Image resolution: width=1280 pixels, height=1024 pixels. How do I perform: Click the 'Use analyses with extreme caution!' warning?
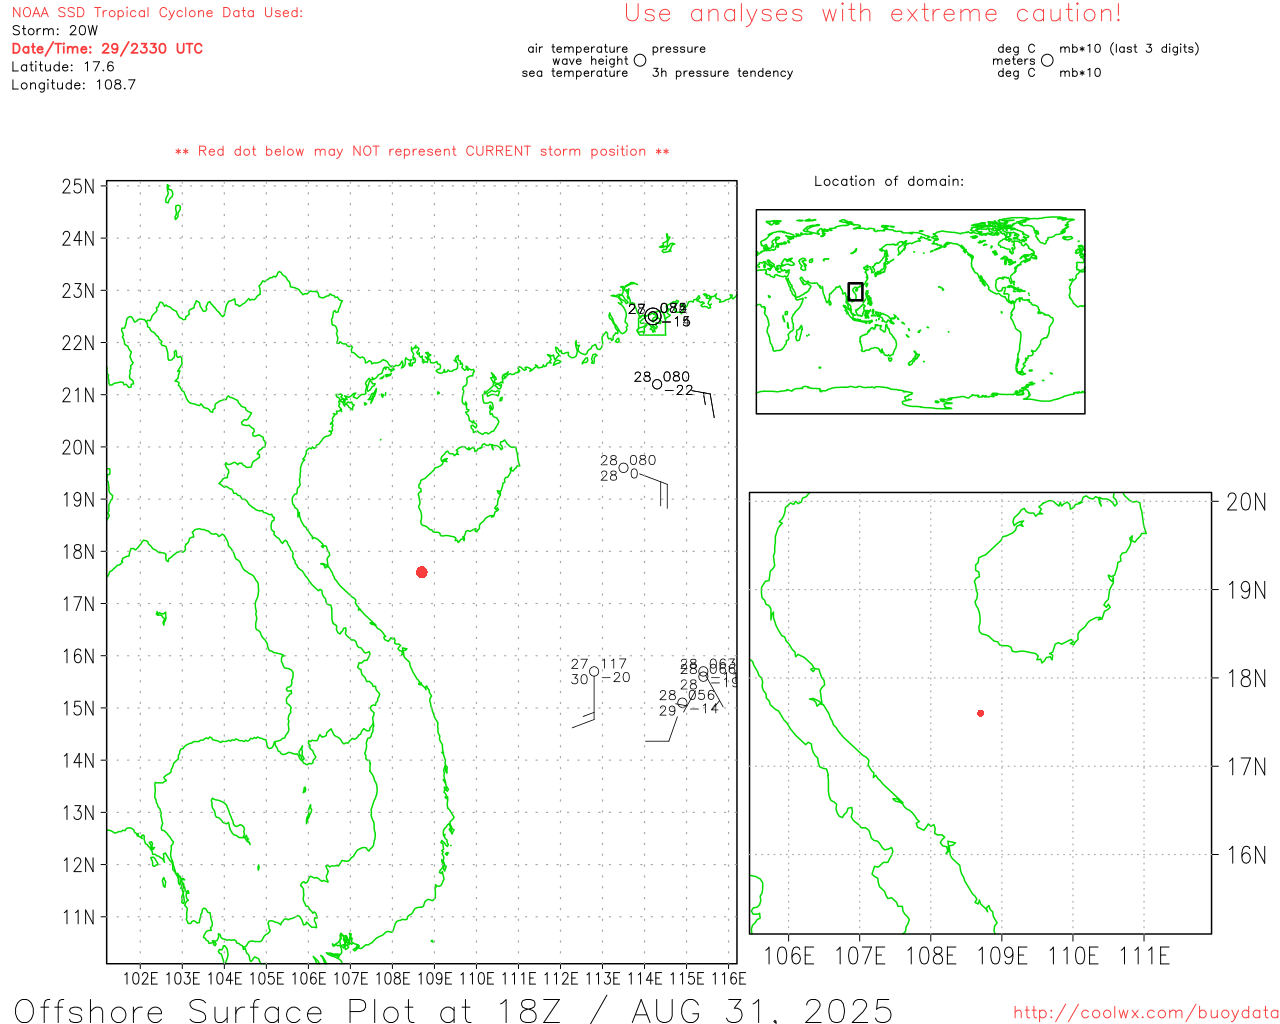873,14
